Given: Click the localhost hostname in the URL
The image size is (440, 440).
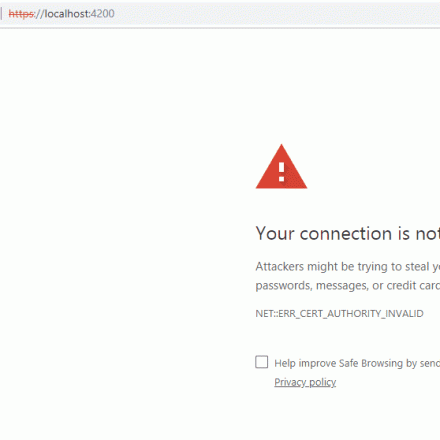Looking at the screenshot, I should (67, 14).
